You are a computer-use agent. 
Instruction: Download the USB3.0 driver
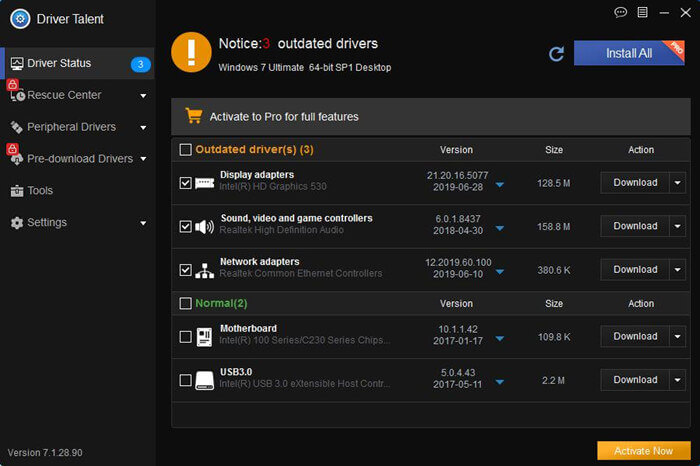click(x=635, y=380)
